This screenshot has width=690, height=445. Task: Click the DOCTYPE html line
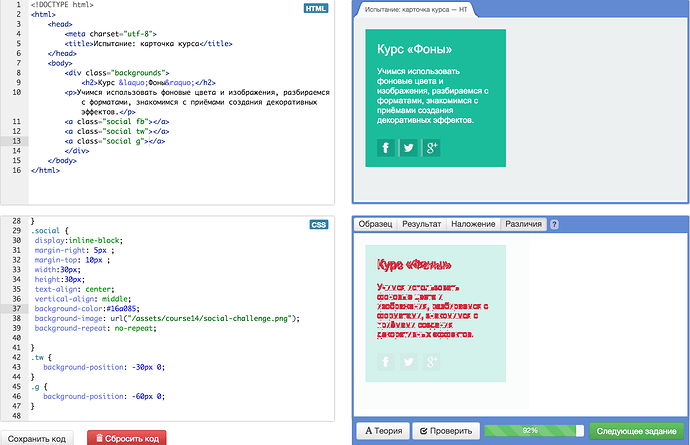click(x=62, y=5)
